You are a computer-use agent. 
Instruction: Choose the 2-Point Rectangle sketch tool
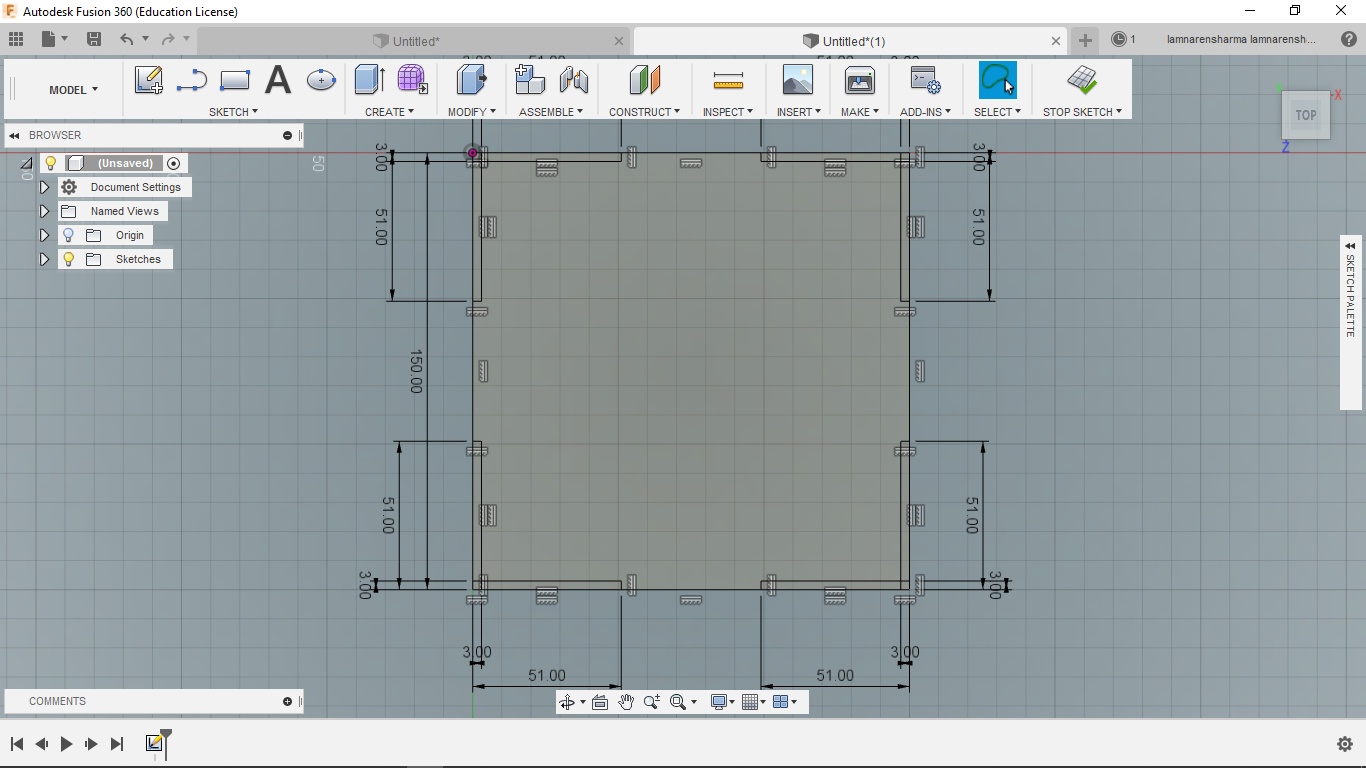(235, 80)
